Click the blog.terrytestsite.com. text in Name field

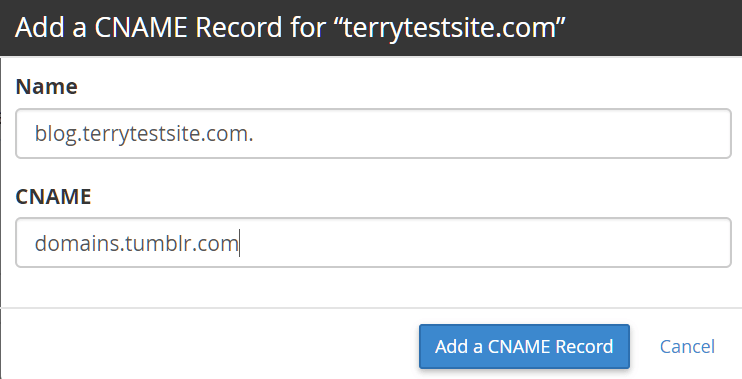pos(144,134)
